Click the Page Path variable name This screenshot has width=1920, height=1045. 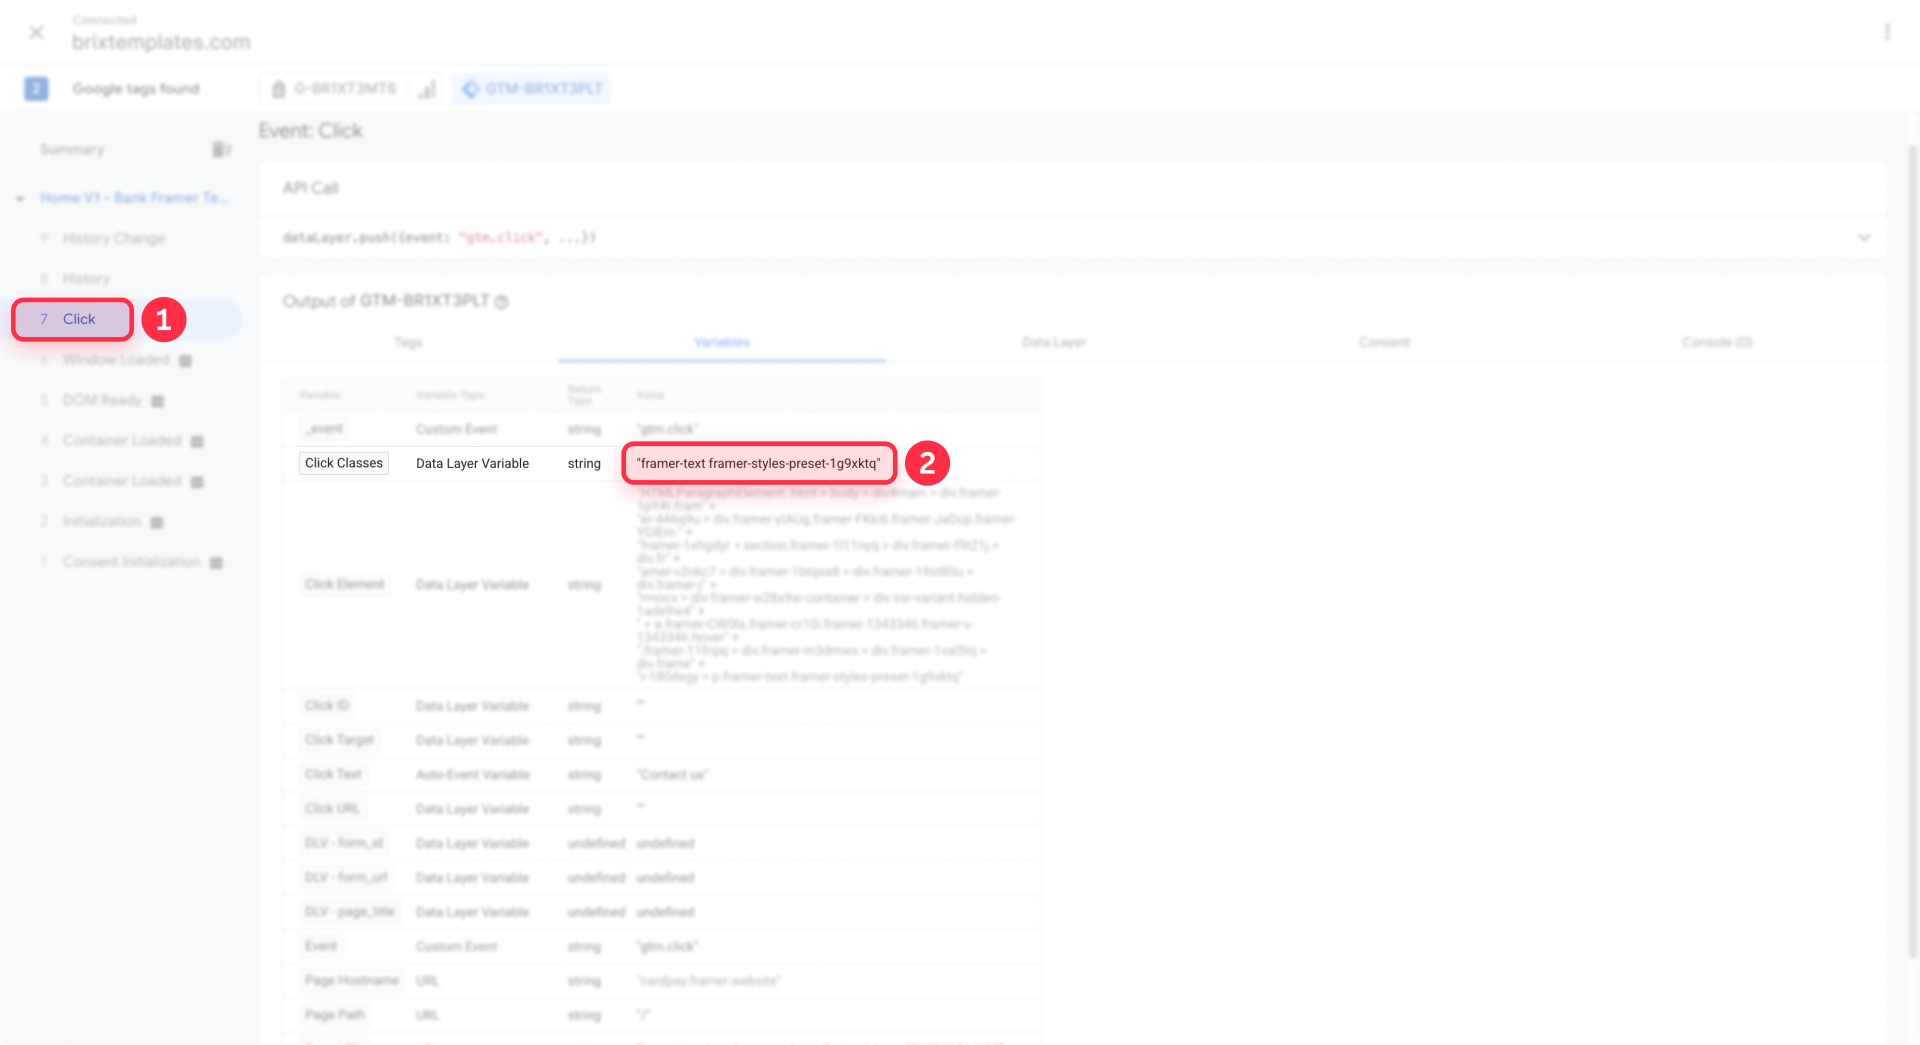(x=335, y=1014)
